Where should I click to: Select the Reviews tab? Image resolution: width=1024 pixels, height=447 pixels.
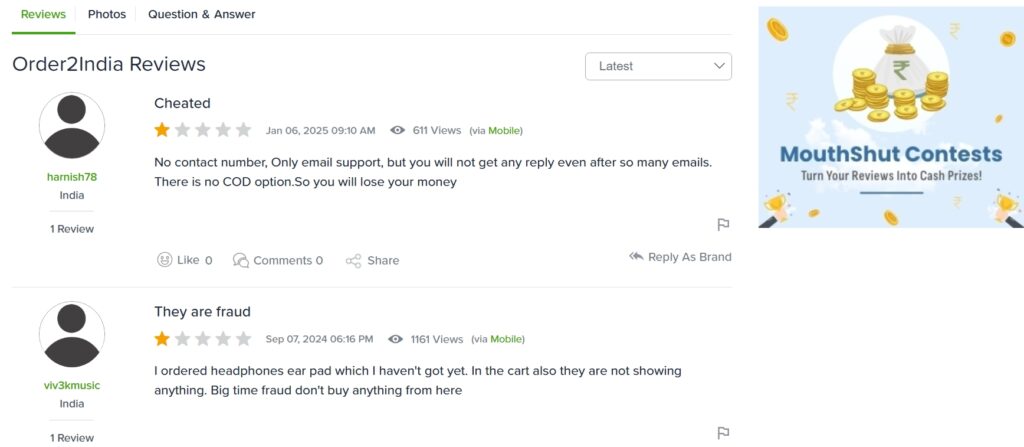point(44,14)
